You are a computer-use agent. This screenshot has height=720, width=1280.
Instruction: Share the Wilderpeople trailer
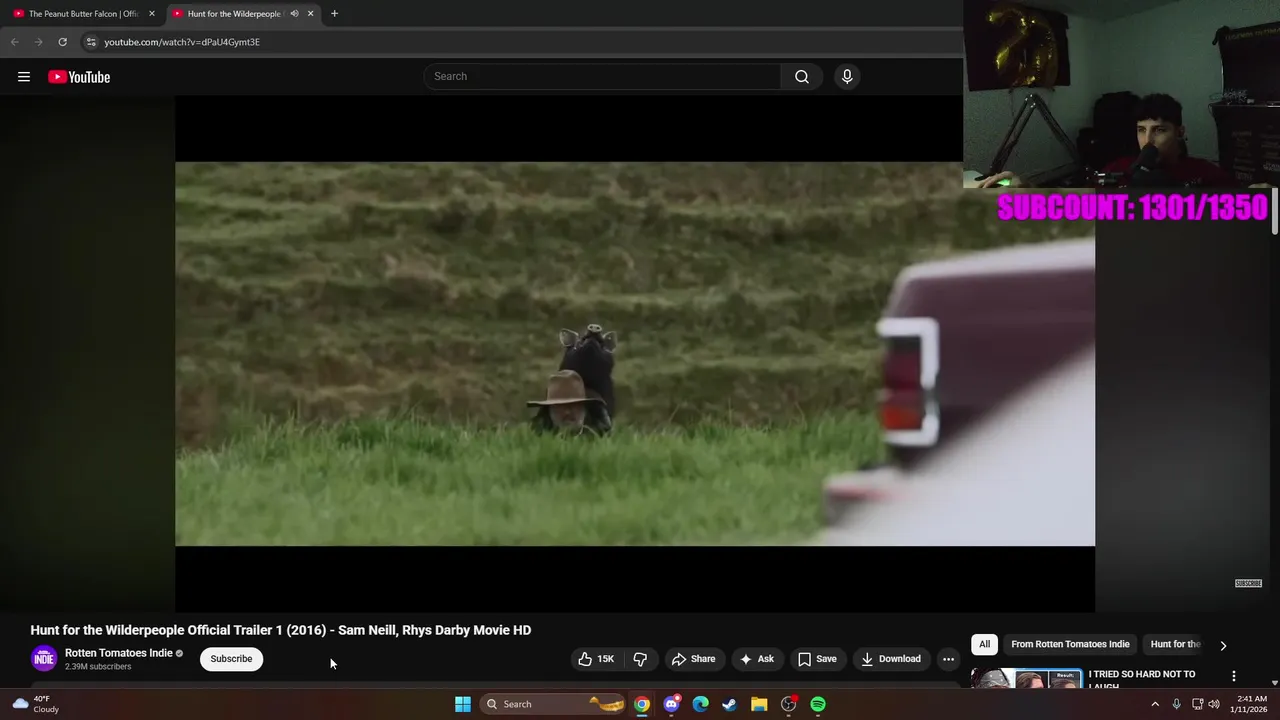coord(694,659)
